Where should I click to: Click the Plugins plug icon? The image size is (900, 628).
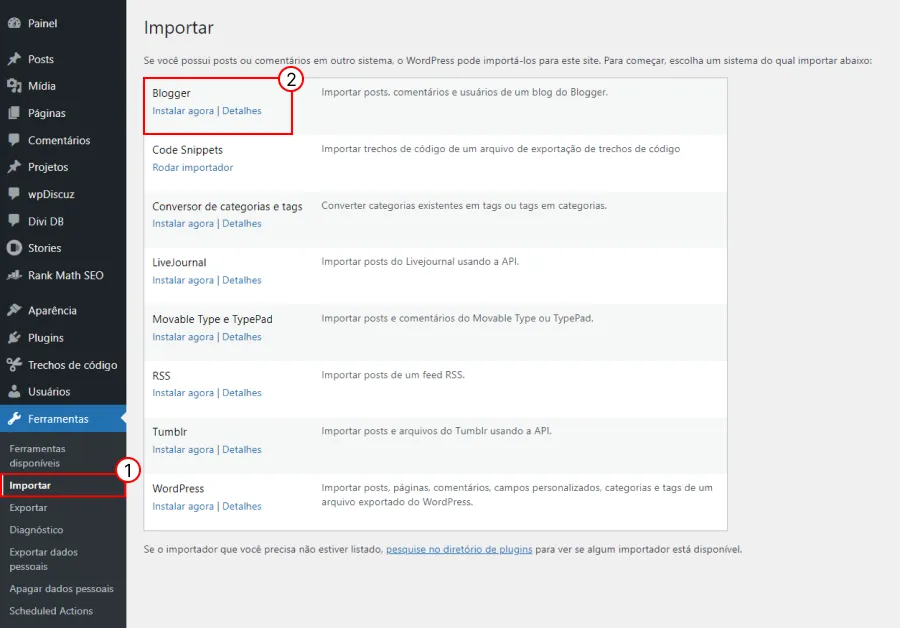click(x=14, y=338)
